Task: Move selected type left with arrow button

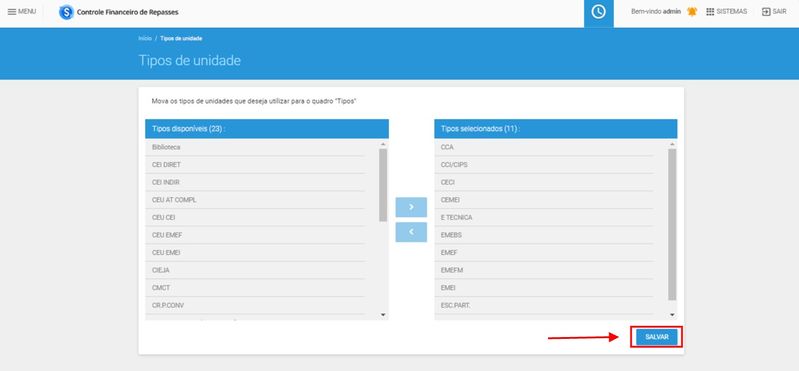Action: coord(411,232)
